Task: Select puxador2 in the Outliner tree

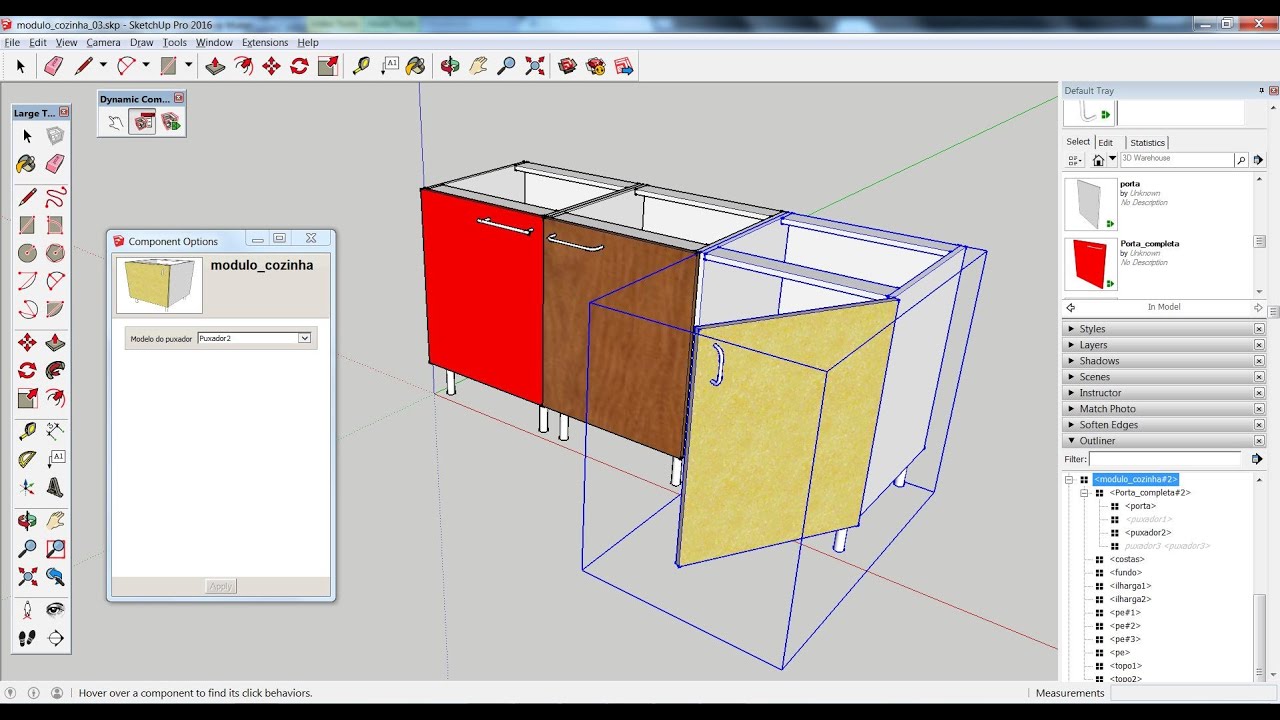Action: tap(1147, 533)
